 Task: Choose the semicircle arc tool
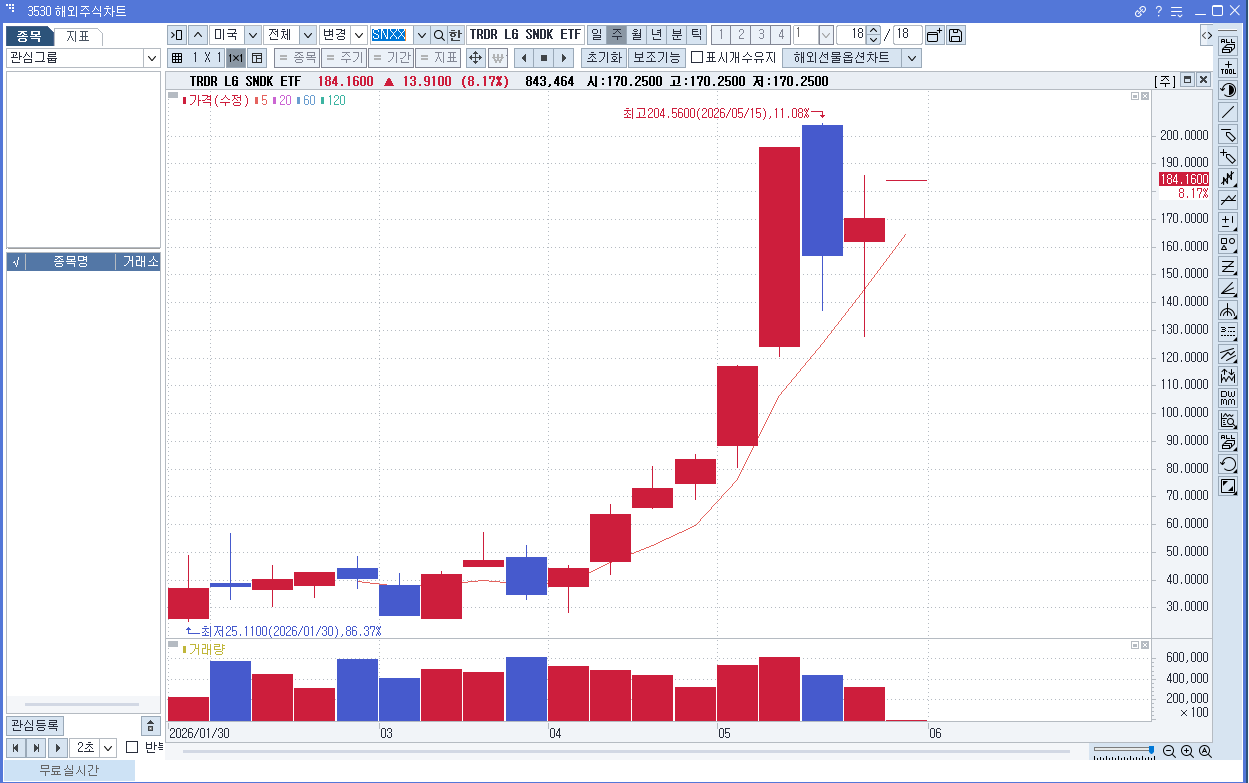tap(1228, 310)
